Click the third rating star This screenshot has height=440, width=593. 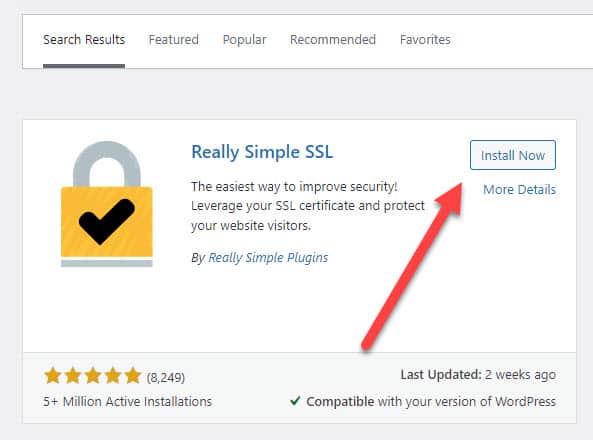93,376
